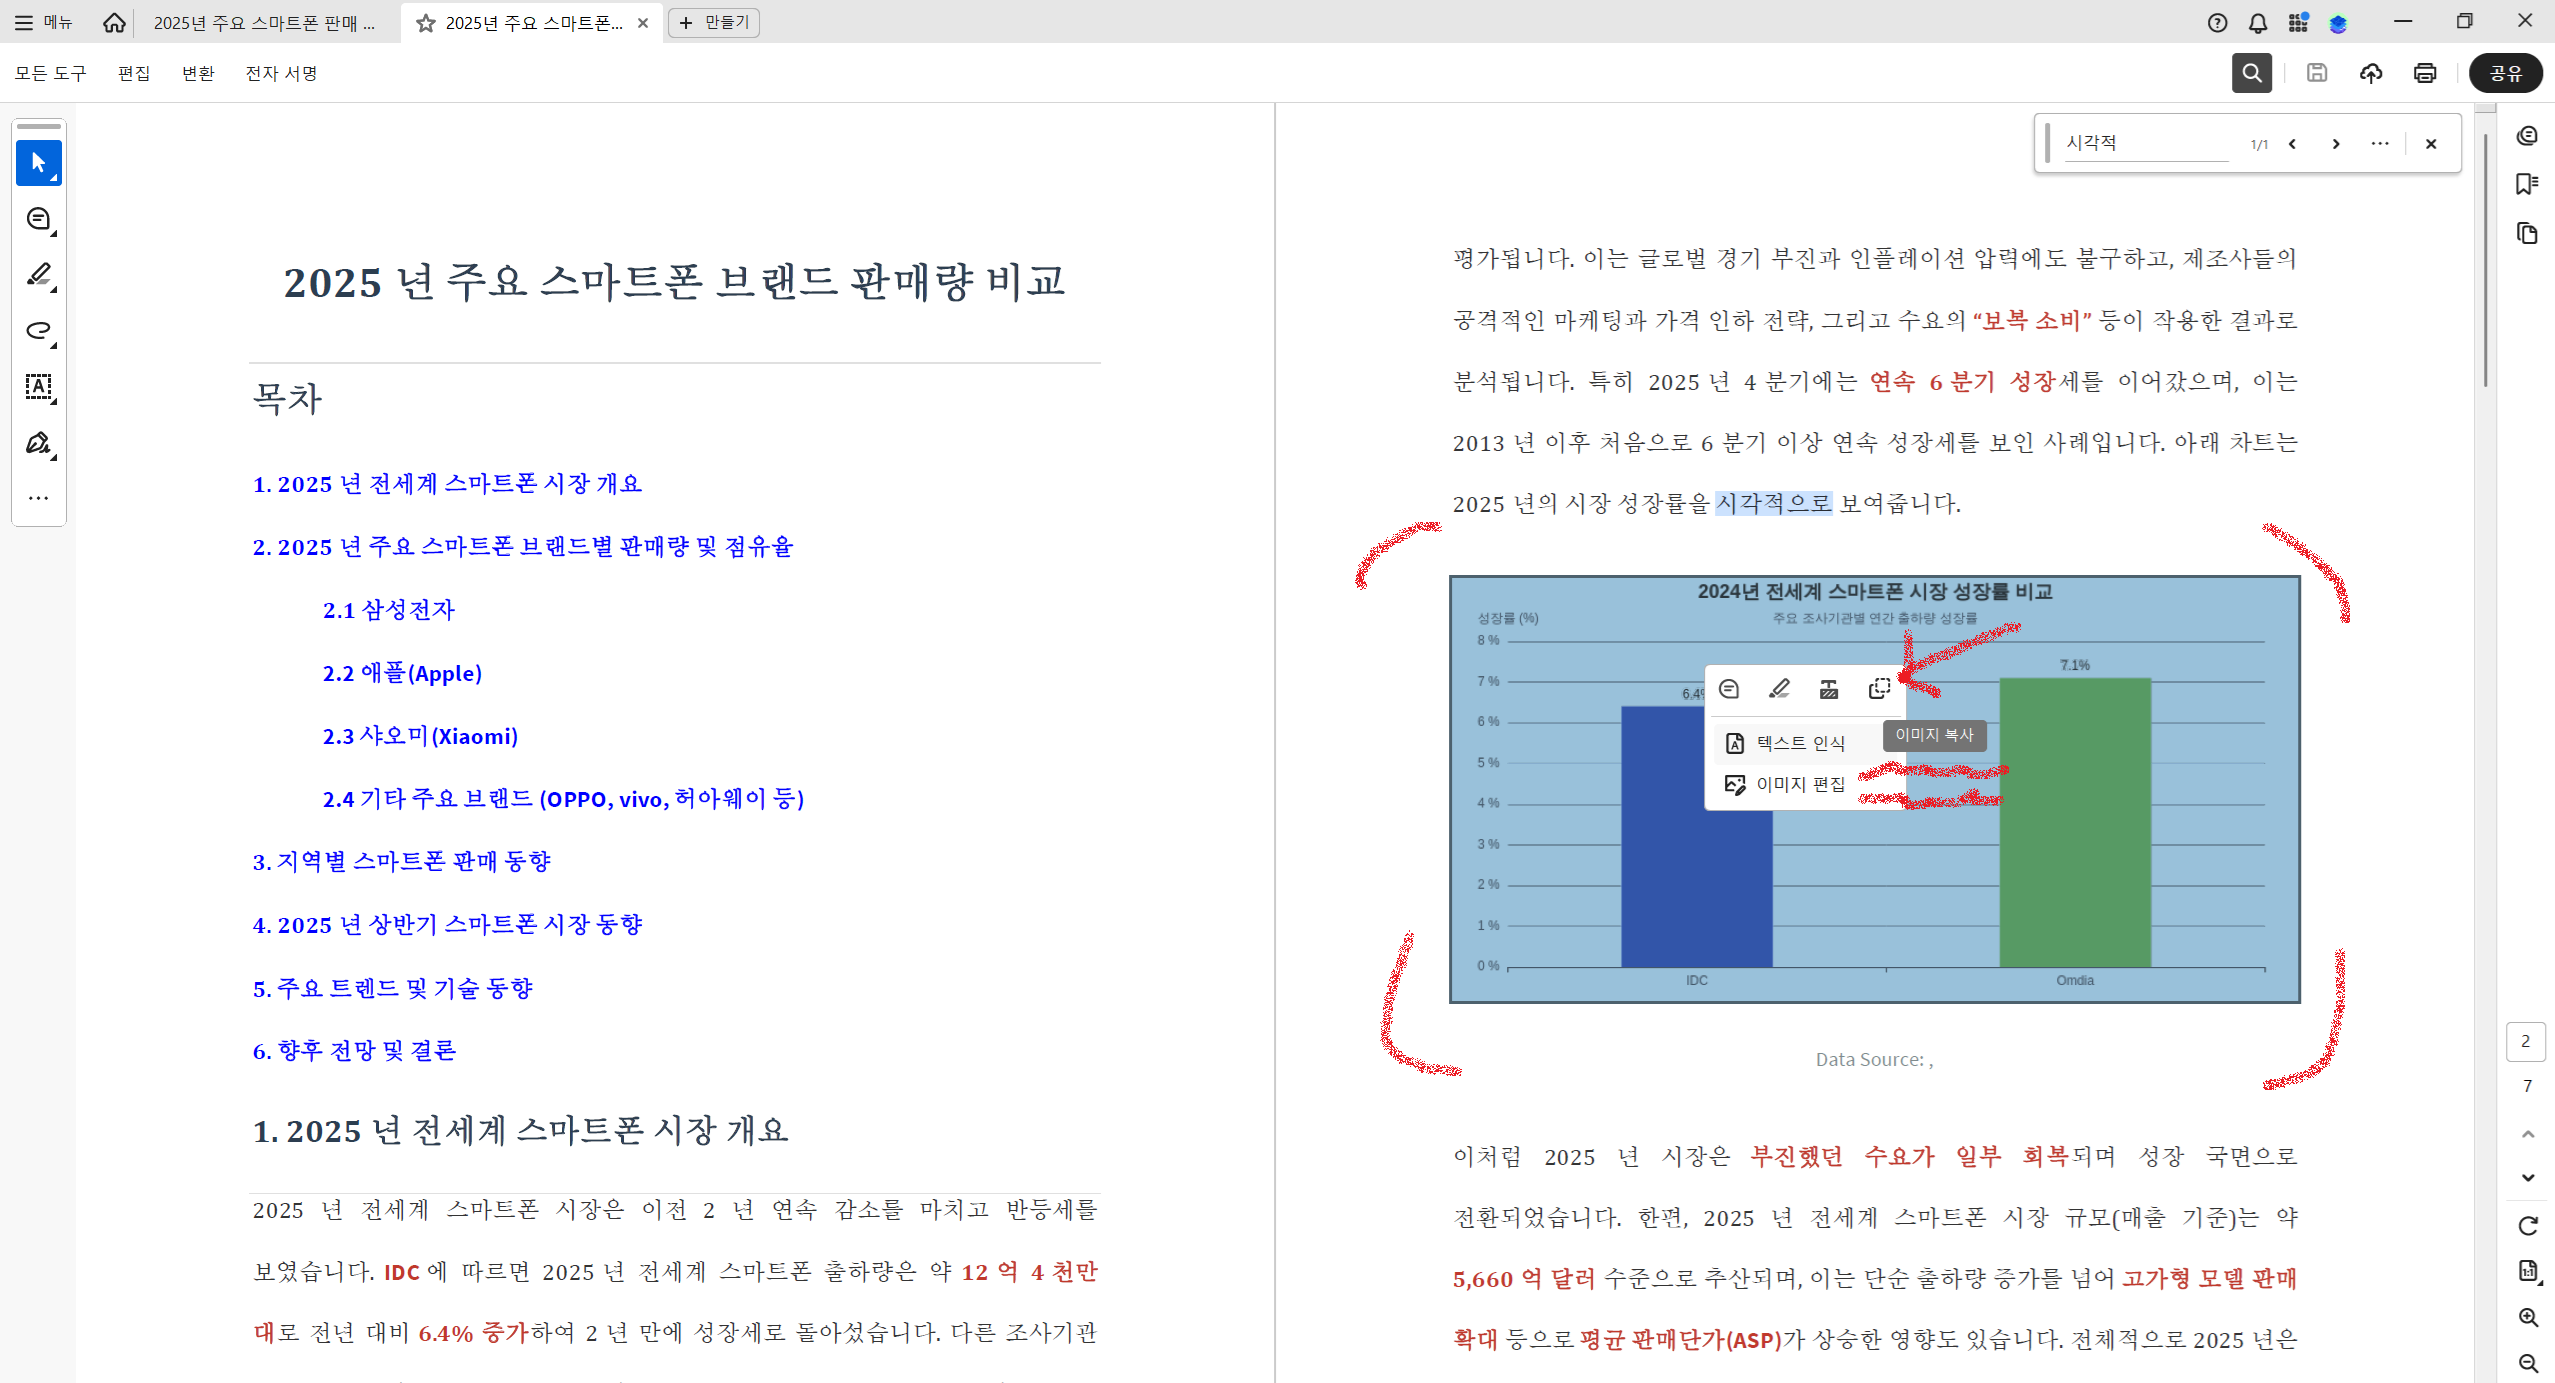The image size is (2555, 1383).
Task: Select the Add text box tool
Action: [39, 388]
